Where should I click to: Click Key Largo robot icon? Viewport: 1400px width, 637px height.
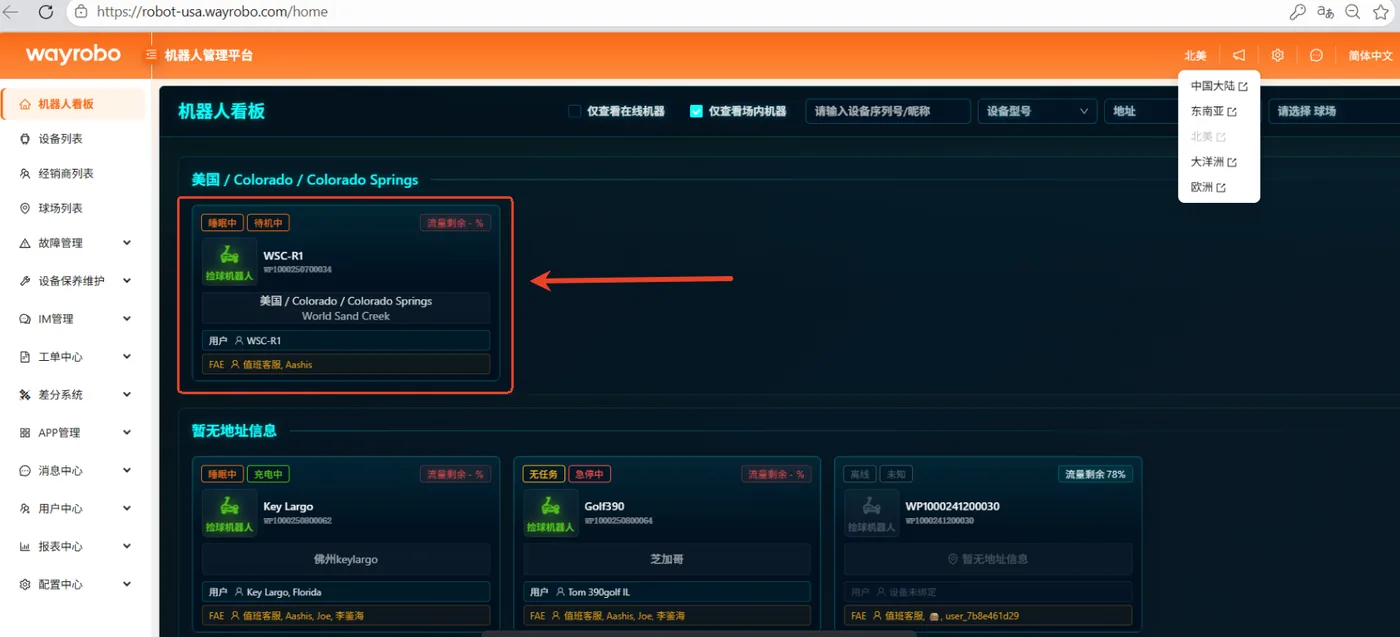(x=229, y=513)
